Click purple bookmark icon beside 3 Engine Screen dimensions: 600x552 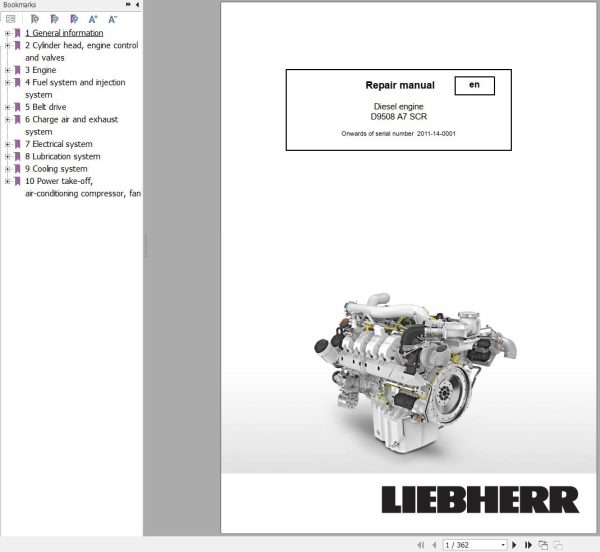click(17, 70)
